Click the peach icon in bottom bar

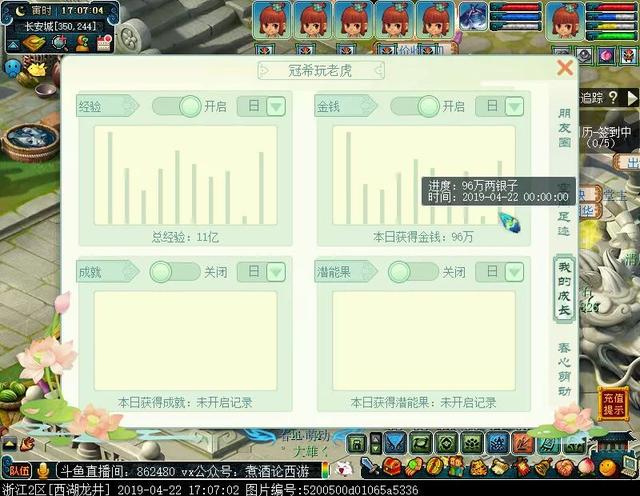tap(586, 467)
